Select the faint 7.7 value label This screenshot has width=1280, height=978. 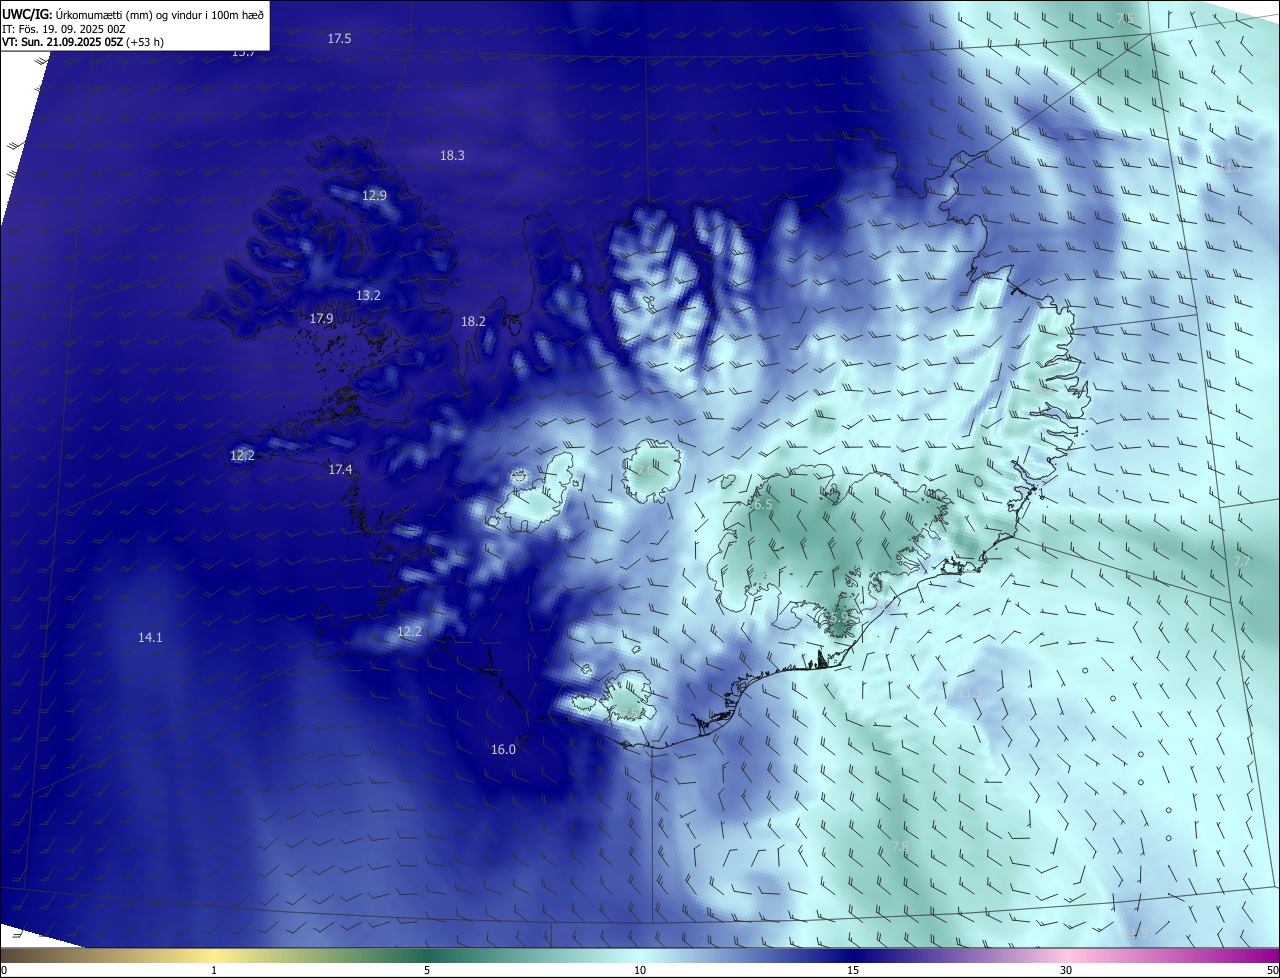coord(1241,562)
